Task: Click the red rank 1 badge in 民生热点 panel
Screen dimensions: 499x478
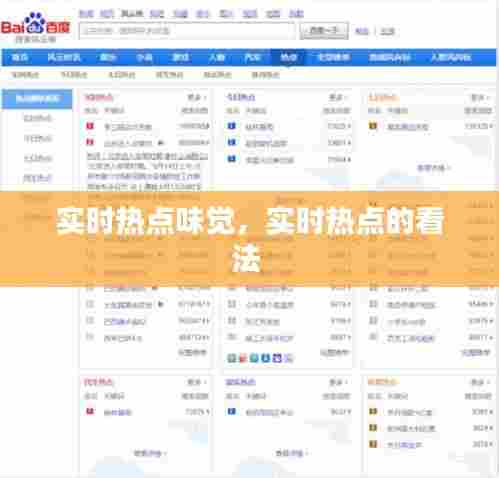Action: 90,411
